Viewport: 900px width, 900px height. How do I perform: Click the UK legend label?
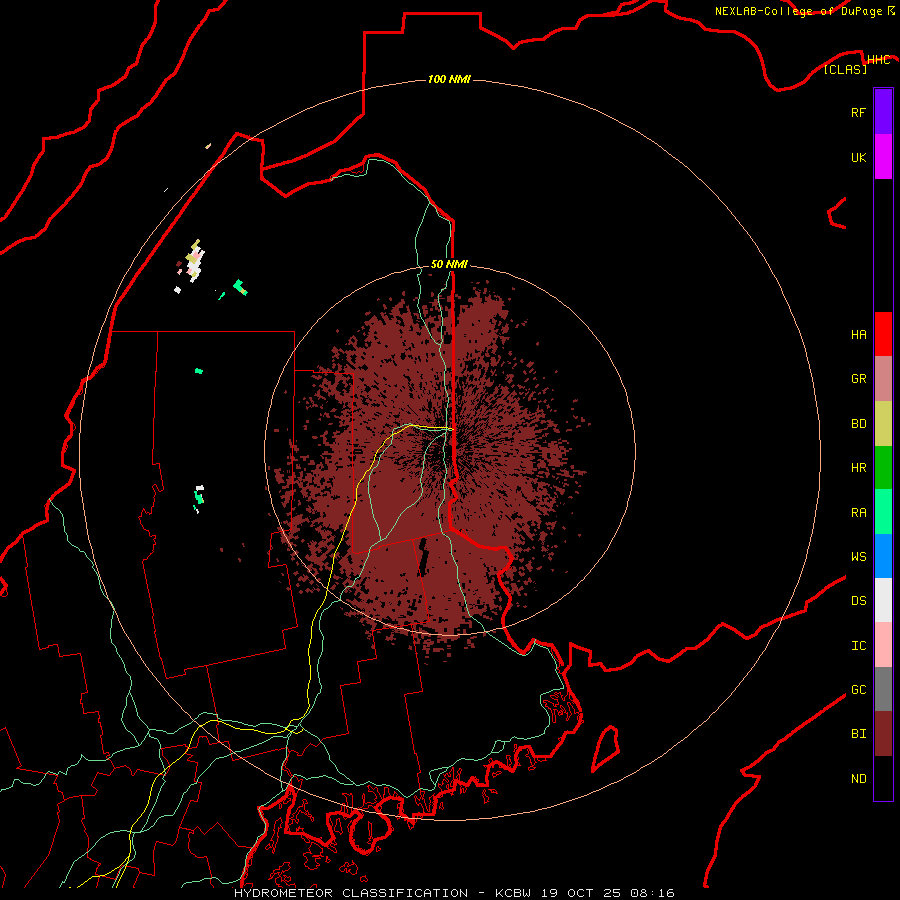point(858,158)
